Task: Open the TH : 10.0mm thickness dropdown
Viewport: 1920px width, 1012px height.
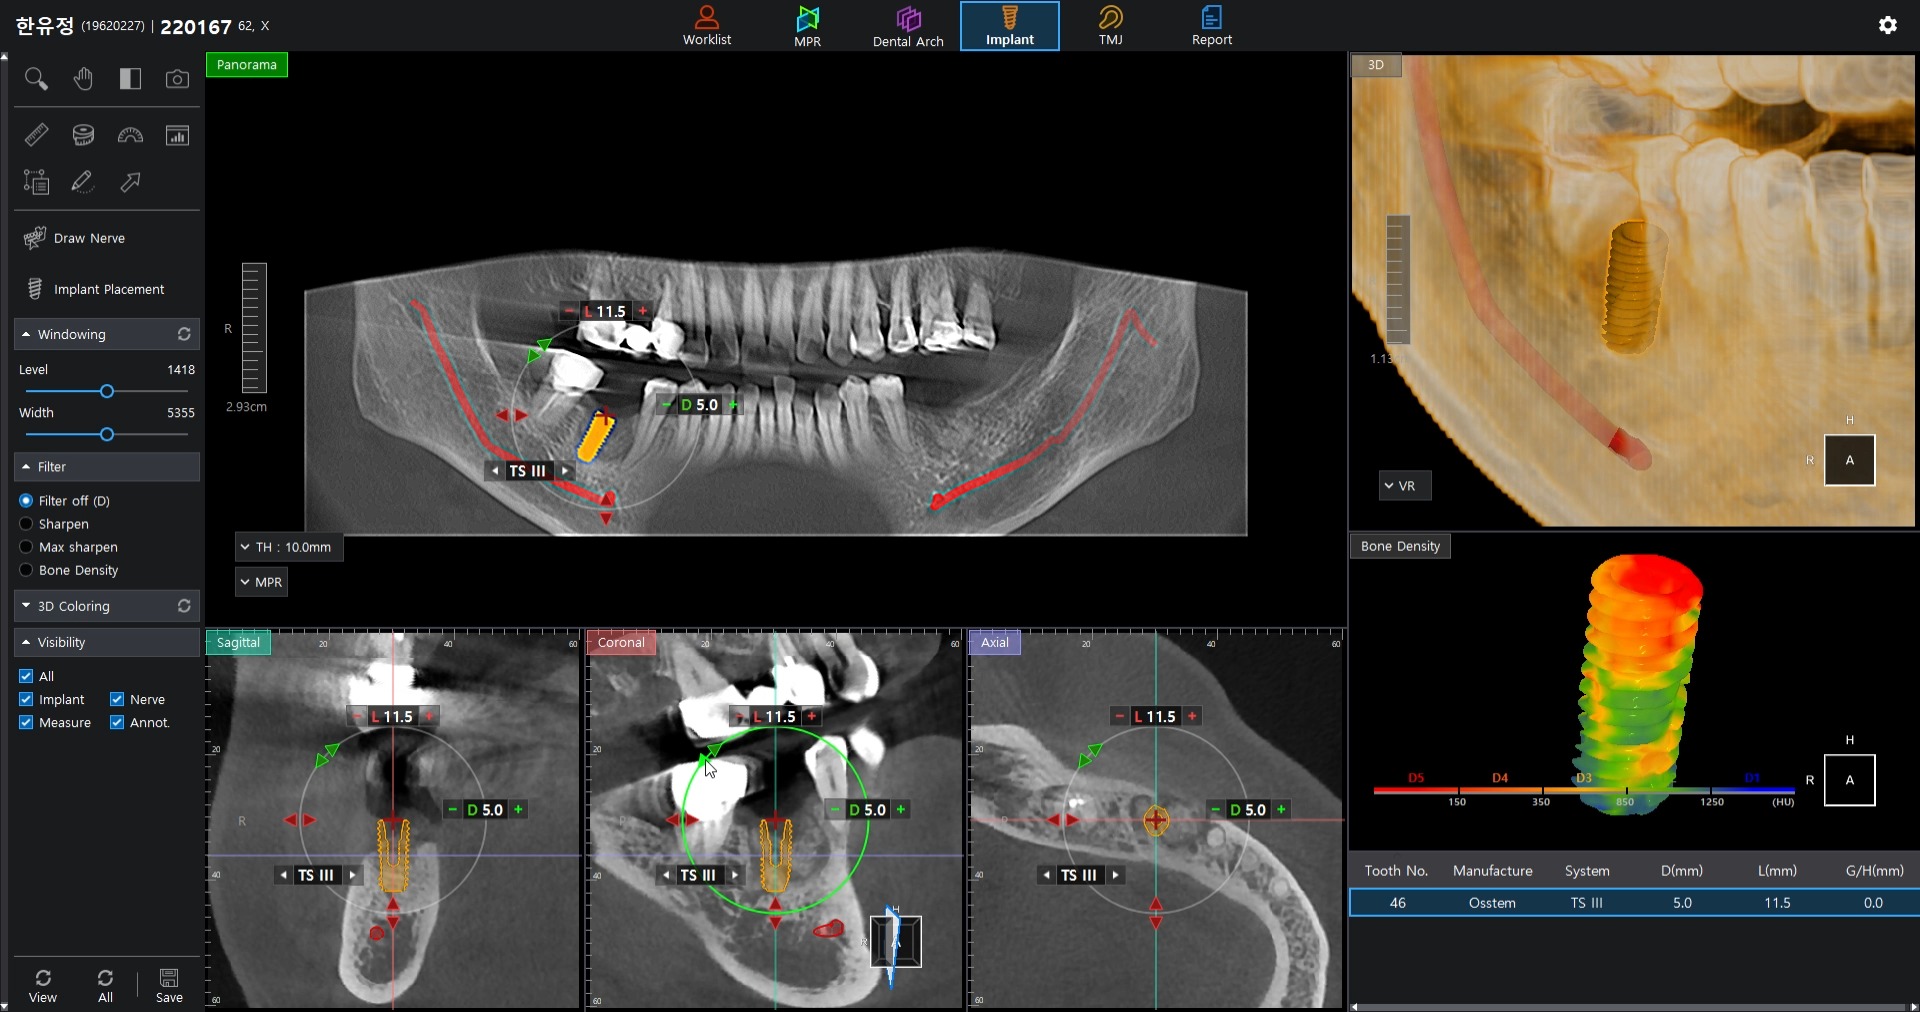Action: [289, 547]
